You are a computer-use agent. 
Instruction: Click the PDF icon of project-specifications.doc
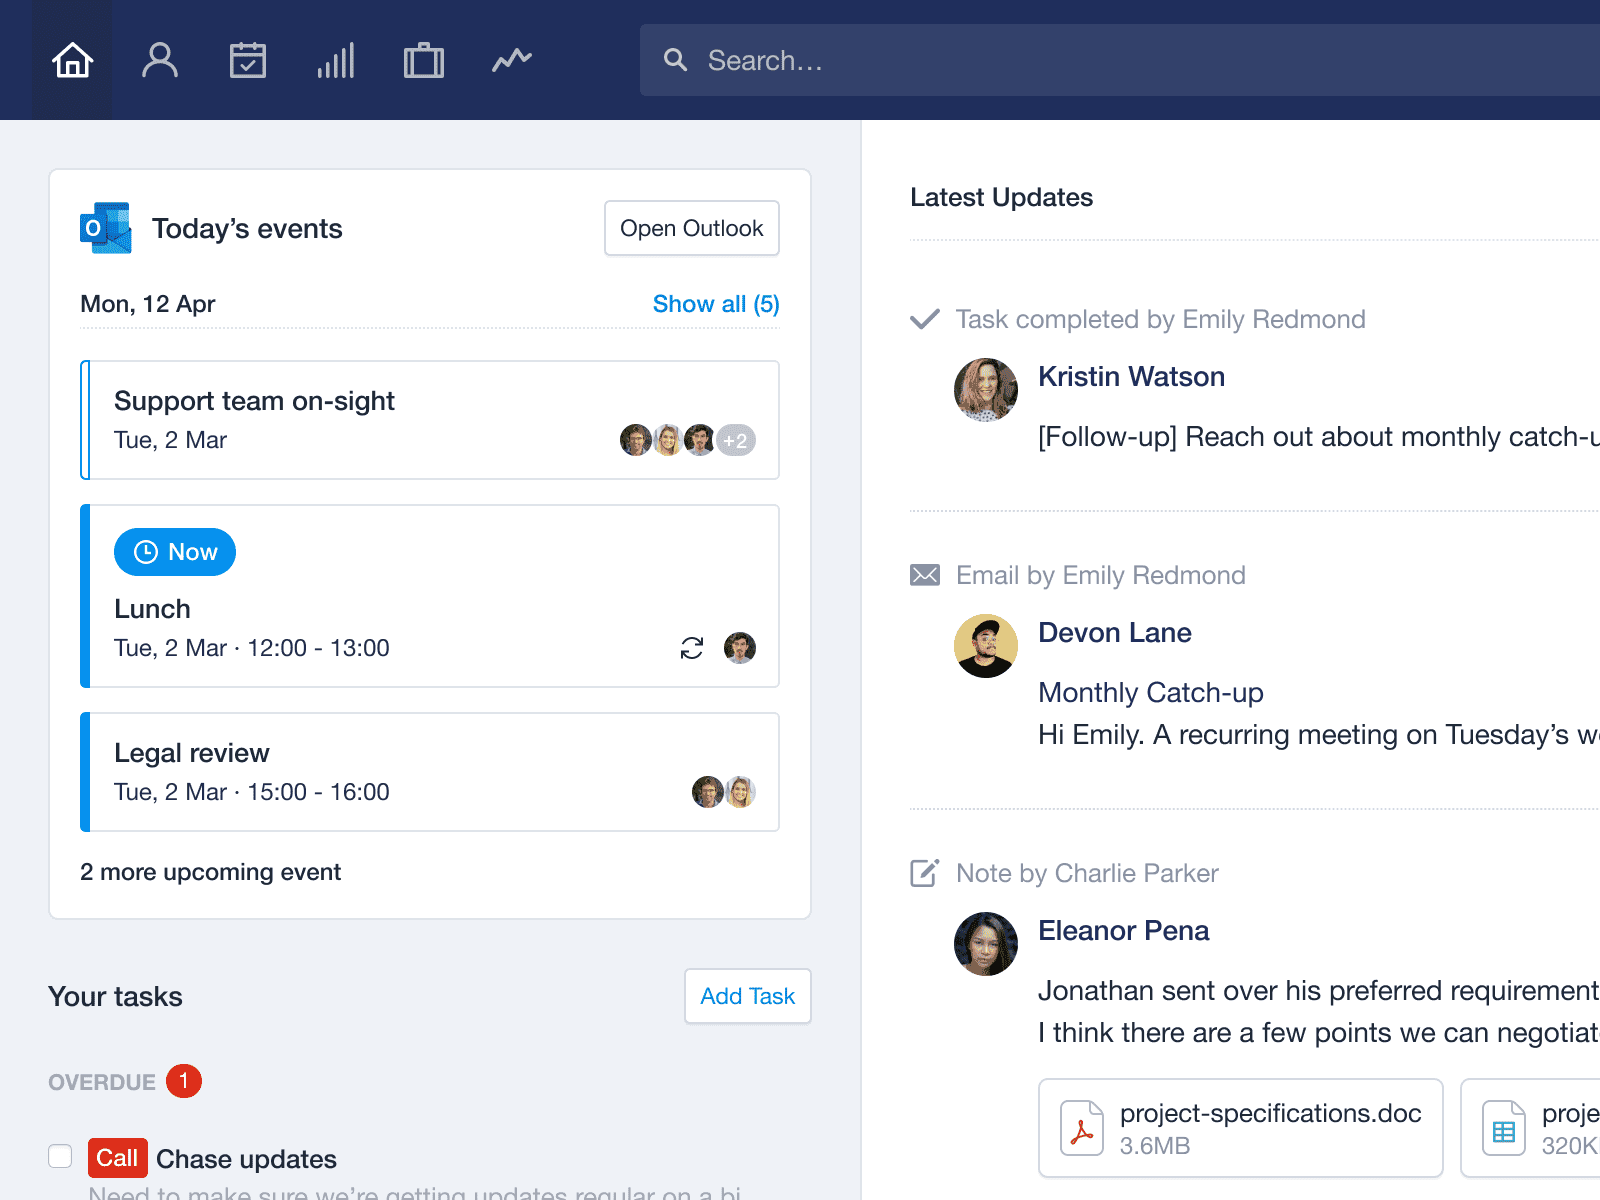[1082, 1128]
